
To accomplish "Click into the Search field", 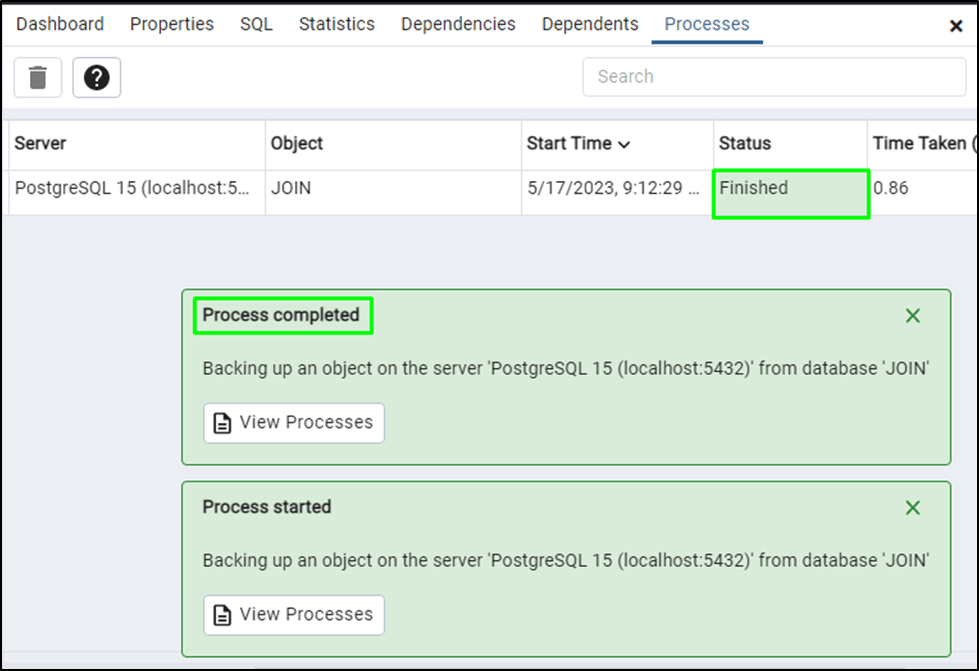I will (x=775, y=77).
